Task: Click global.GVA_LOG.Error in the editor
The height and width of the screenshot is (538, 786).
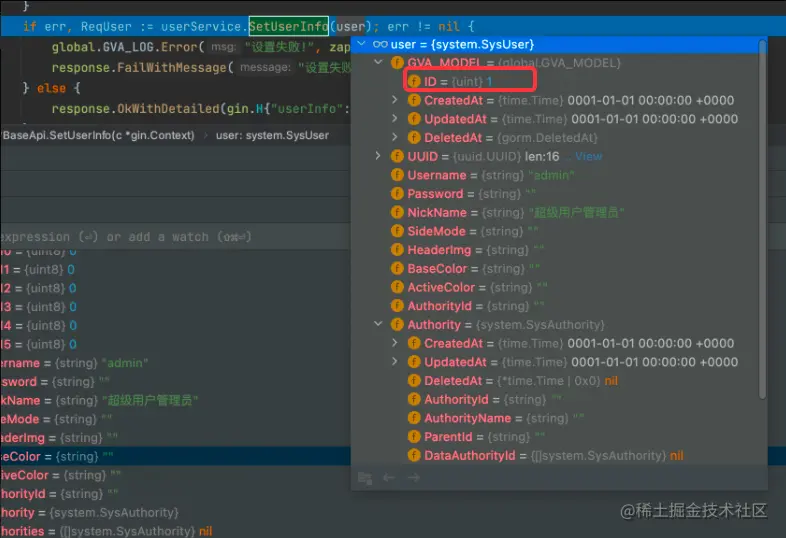Action: coord(124,47)
